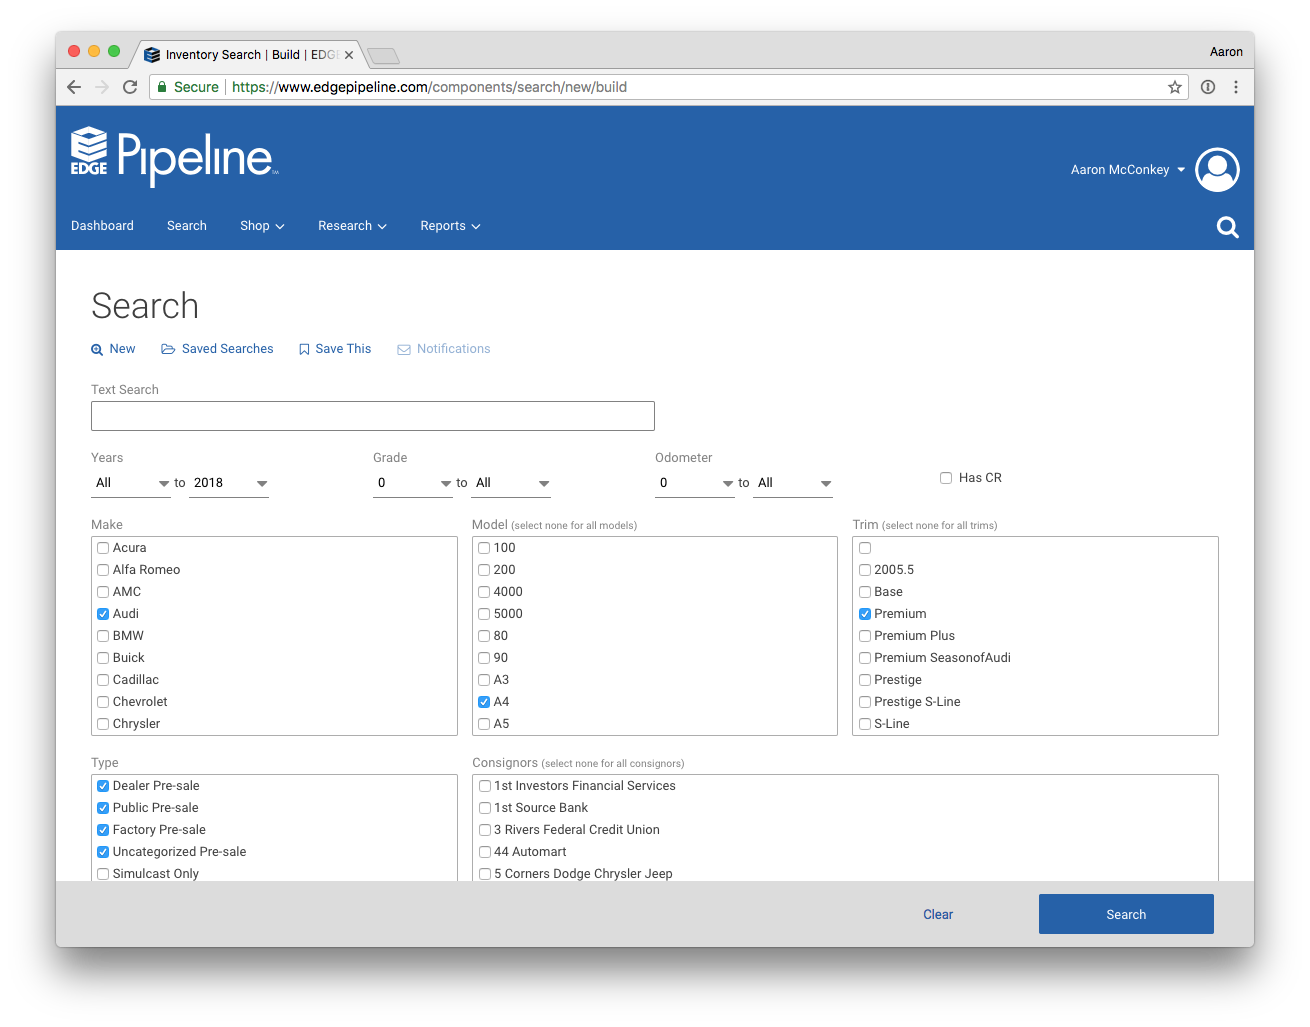1310x1027 pixels.
Task: Click the Save This link
Action: tap(343, 349)
